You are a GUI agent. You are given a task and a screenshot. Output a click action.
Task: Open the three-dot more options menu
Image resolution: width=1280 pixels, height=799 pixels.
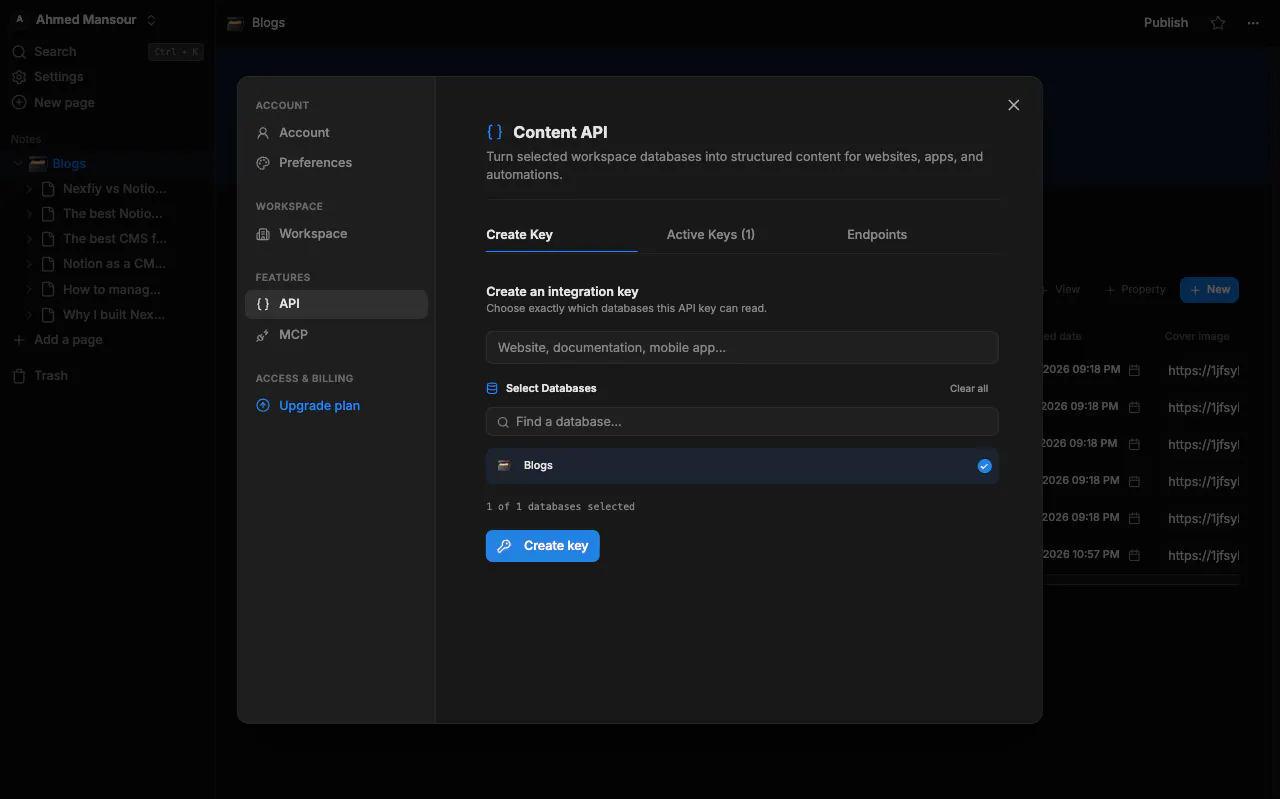pos(1253,23)
